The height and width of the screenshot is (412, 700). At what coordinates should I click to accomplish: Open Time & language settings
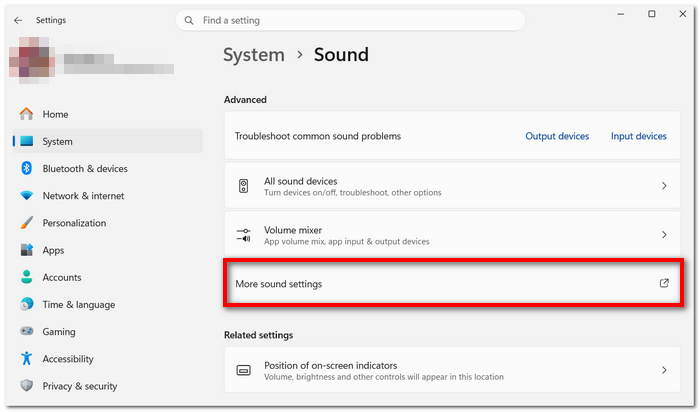108,304
